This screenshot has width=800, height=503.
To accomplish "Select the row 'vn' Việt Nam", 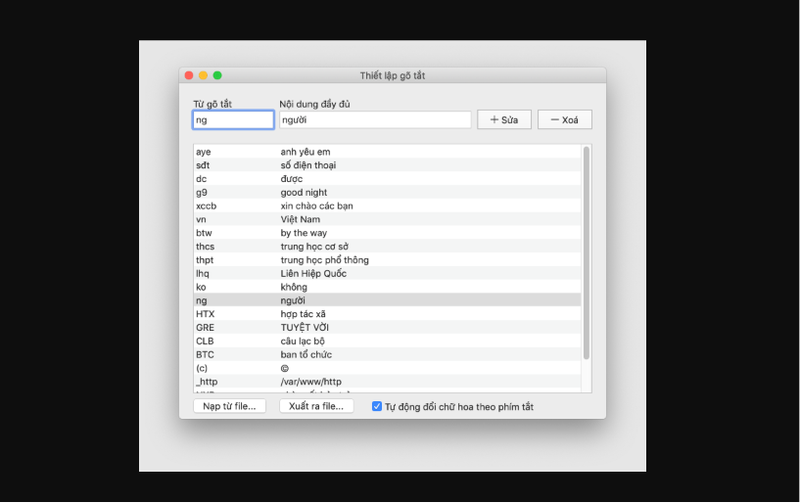I will (387, 219).
